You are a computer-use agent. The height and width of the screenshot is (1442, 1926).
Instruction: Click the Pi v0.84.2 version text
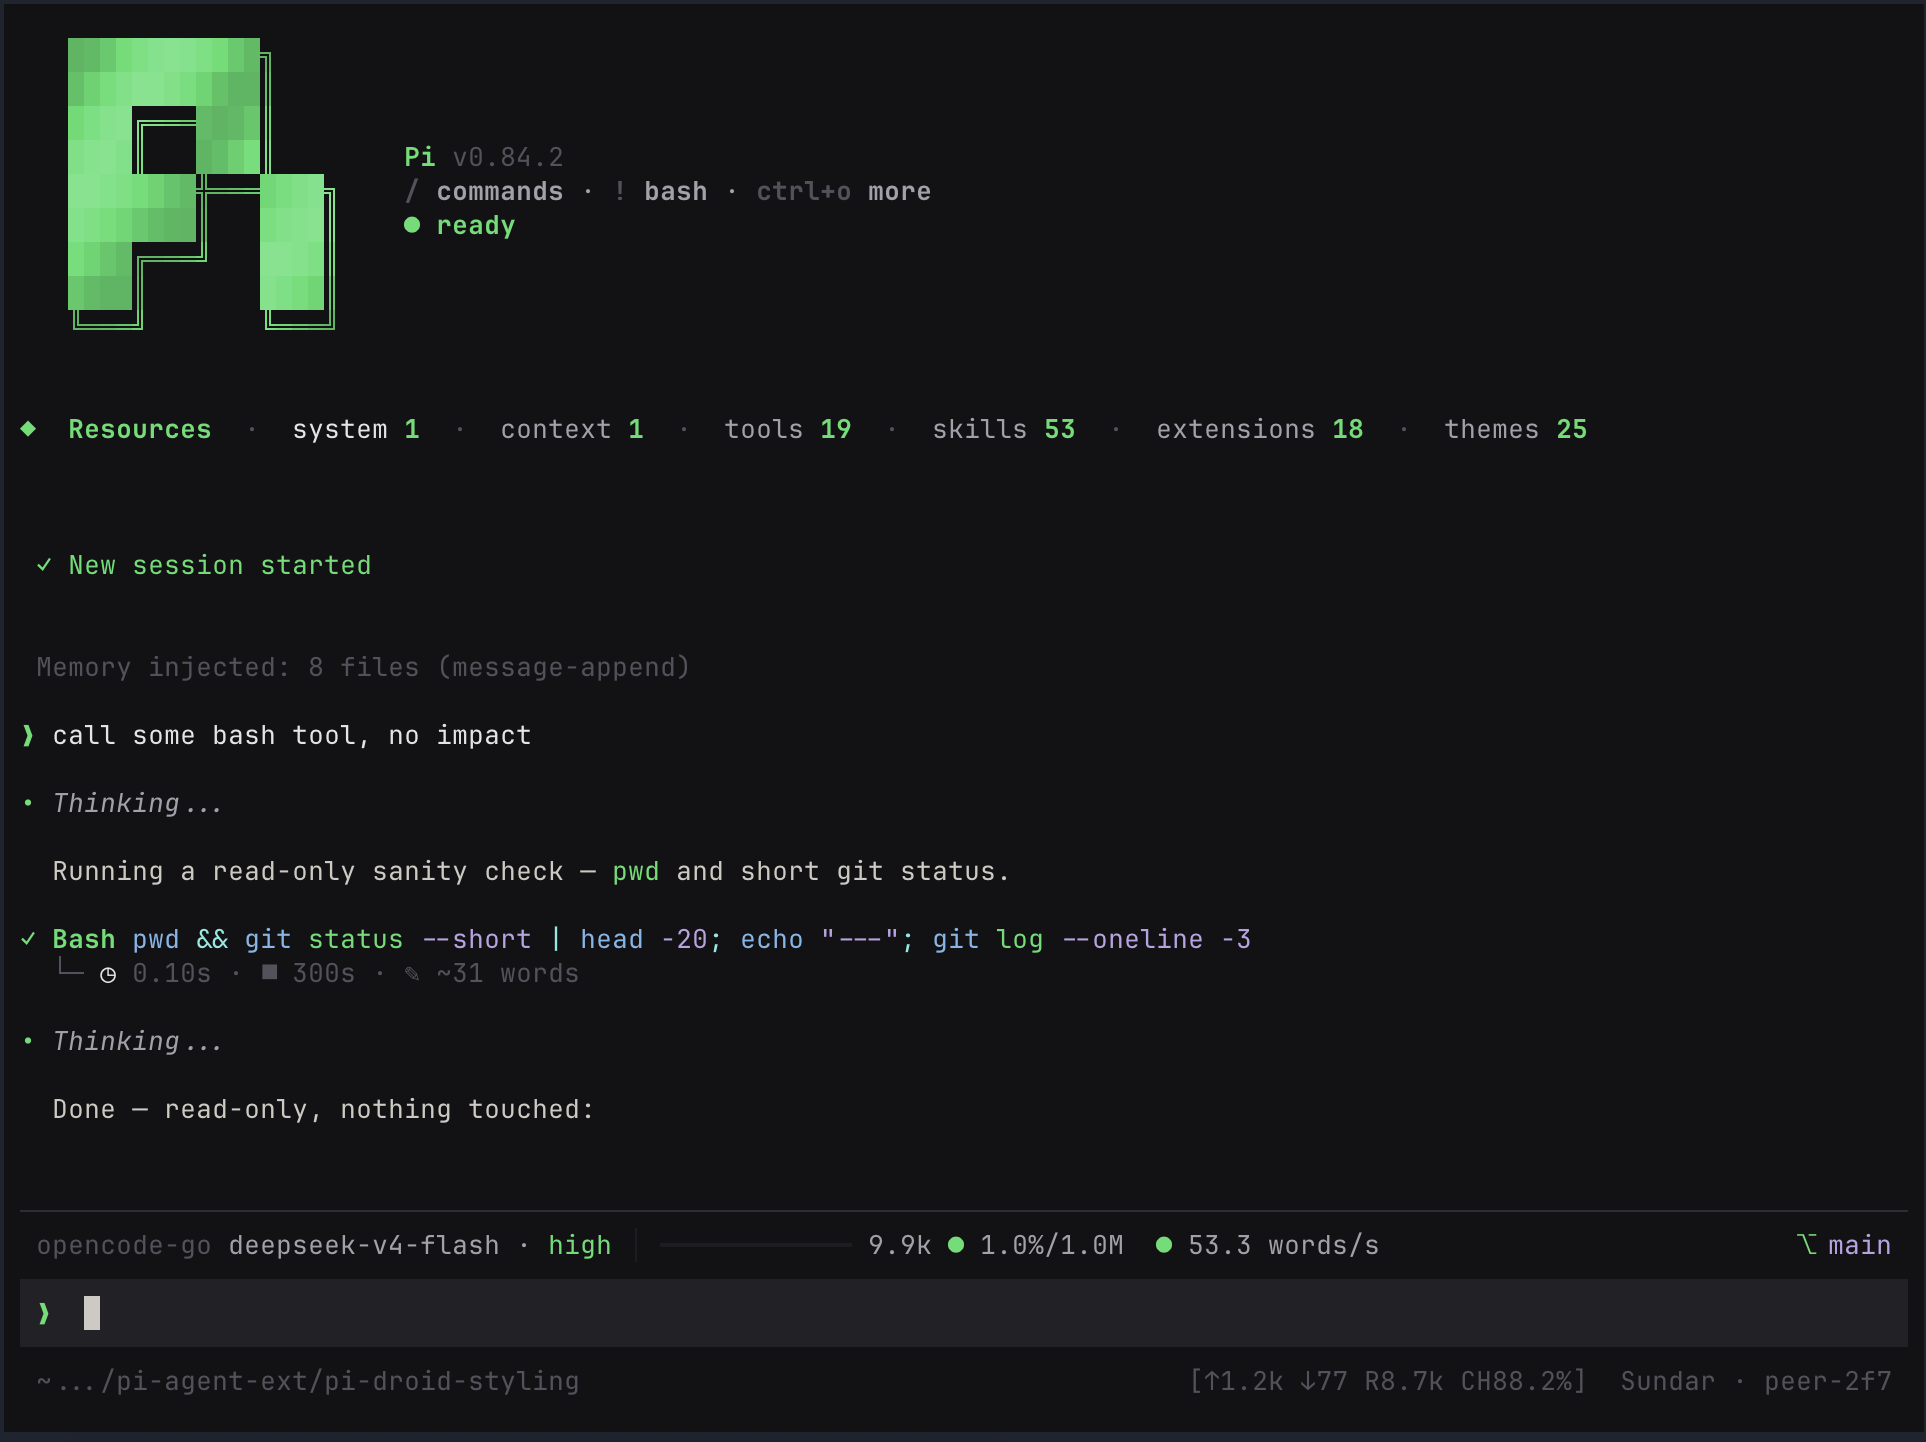(484, 158)
